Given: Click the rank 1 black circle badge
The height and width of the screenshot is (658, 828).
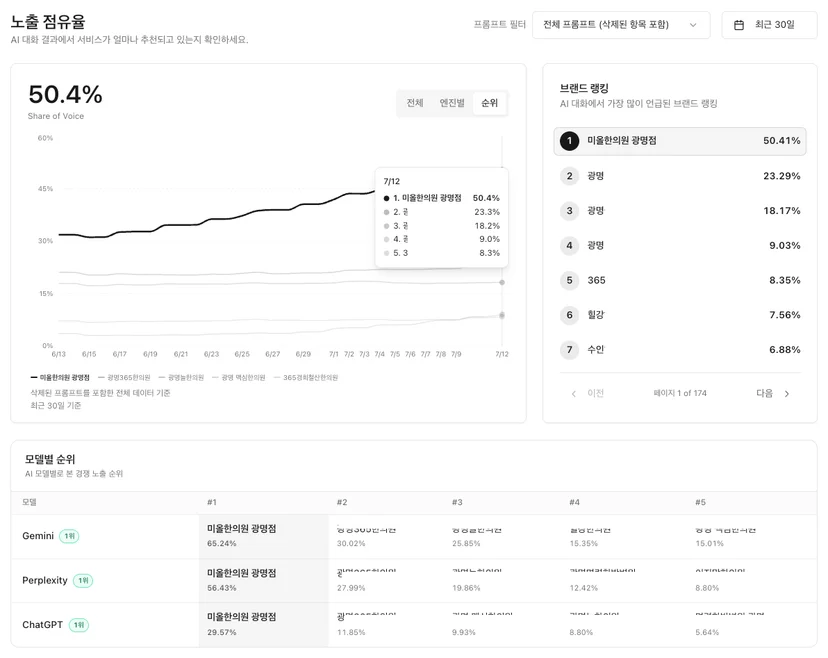Looking at the screenshot, I should click(x=569, y=141).
